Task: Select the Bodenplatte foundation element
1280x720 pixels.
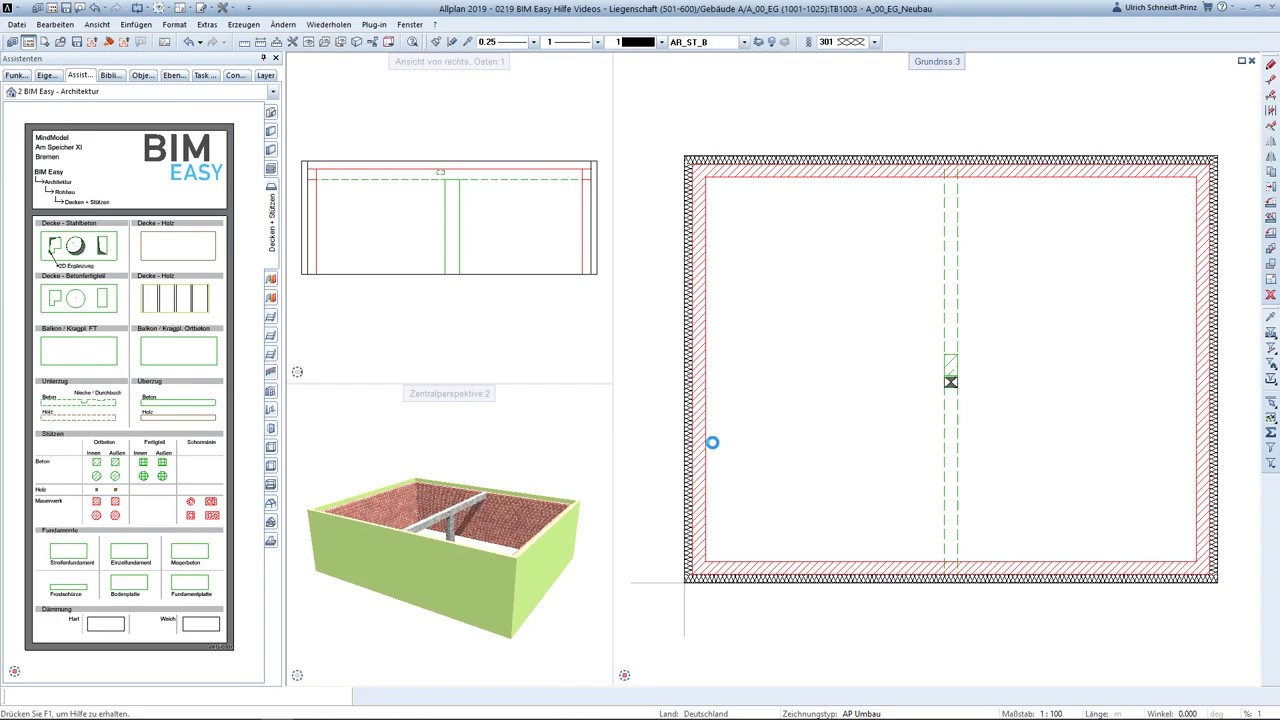Action: (129, 582)
